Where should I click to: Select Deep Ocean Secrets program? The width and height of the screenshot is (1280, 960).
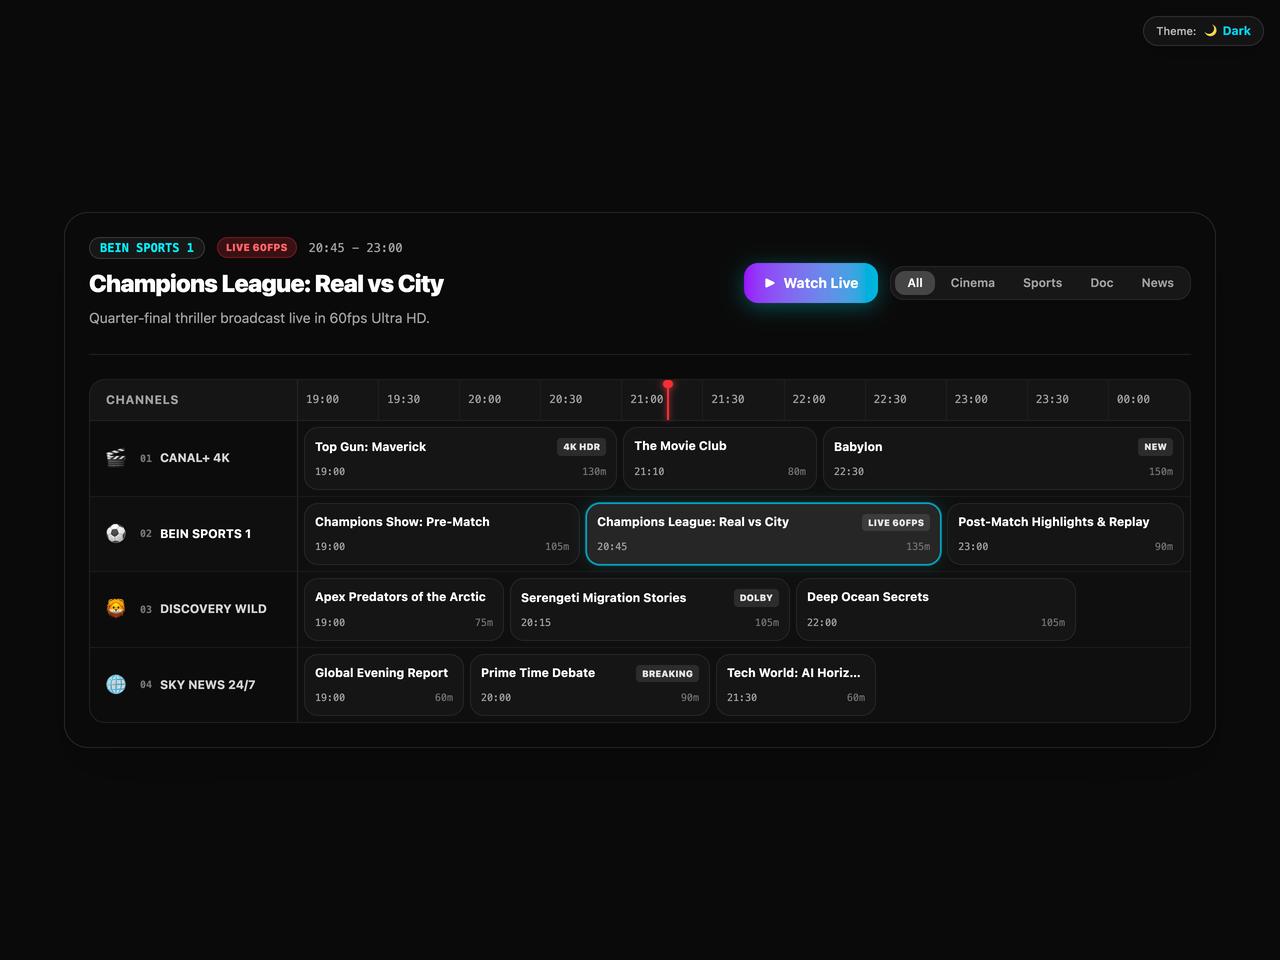(936, 609)
